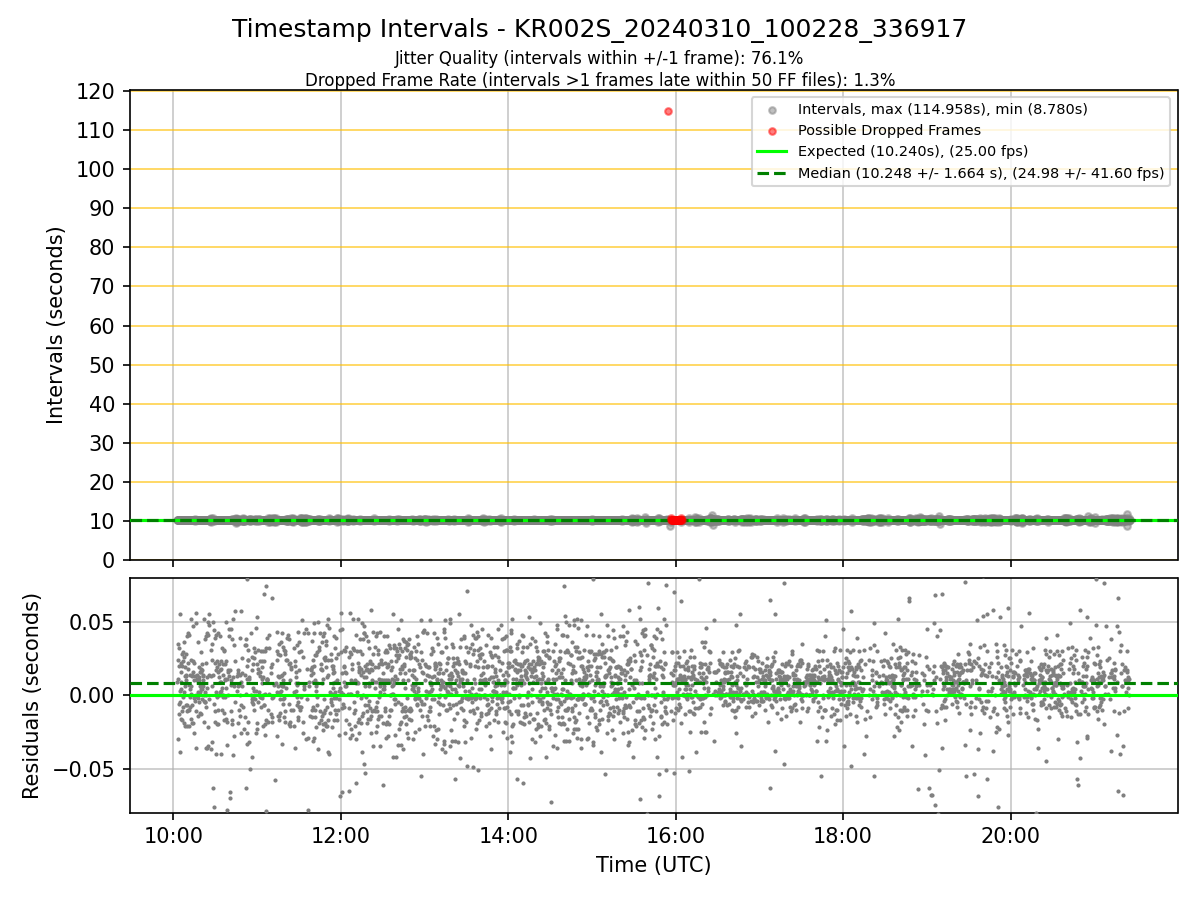Click the 12:00 x-axis tick label

point(340,835)
